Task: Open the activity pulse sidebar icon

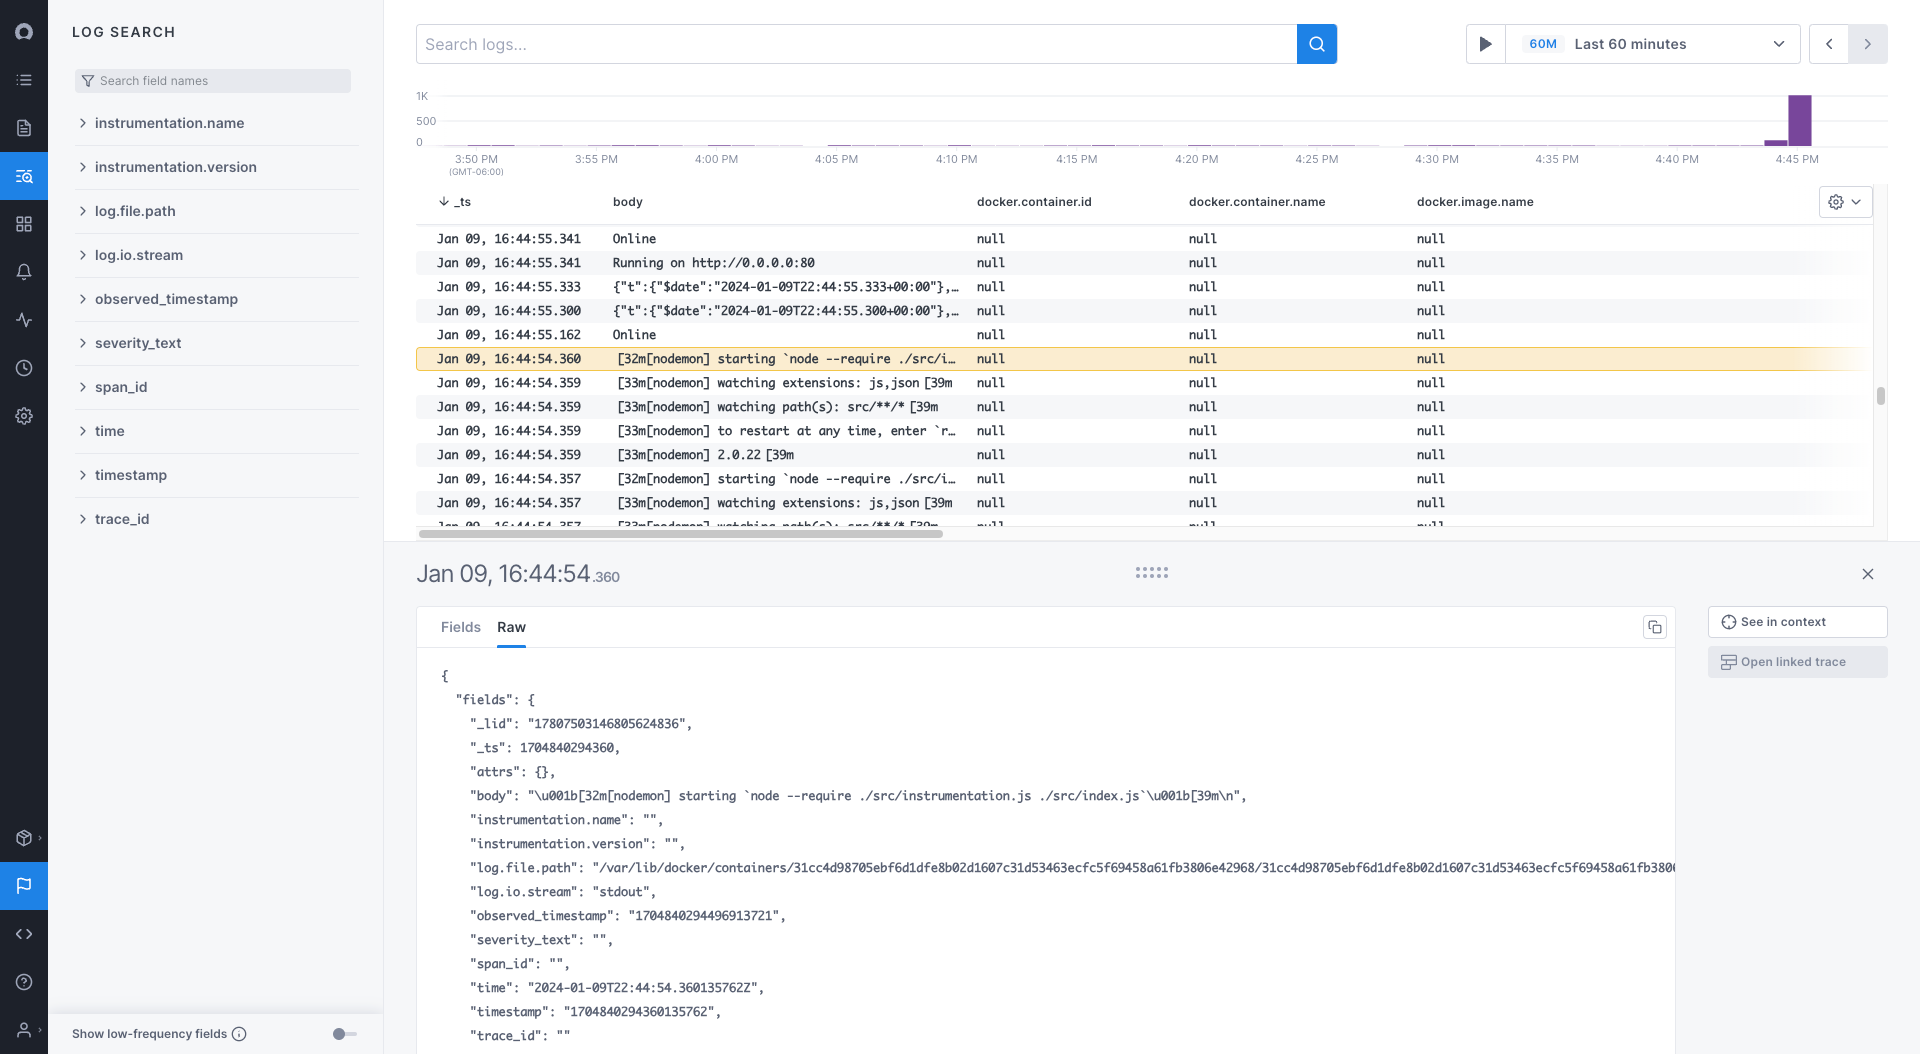Action: tap(24, 320)
